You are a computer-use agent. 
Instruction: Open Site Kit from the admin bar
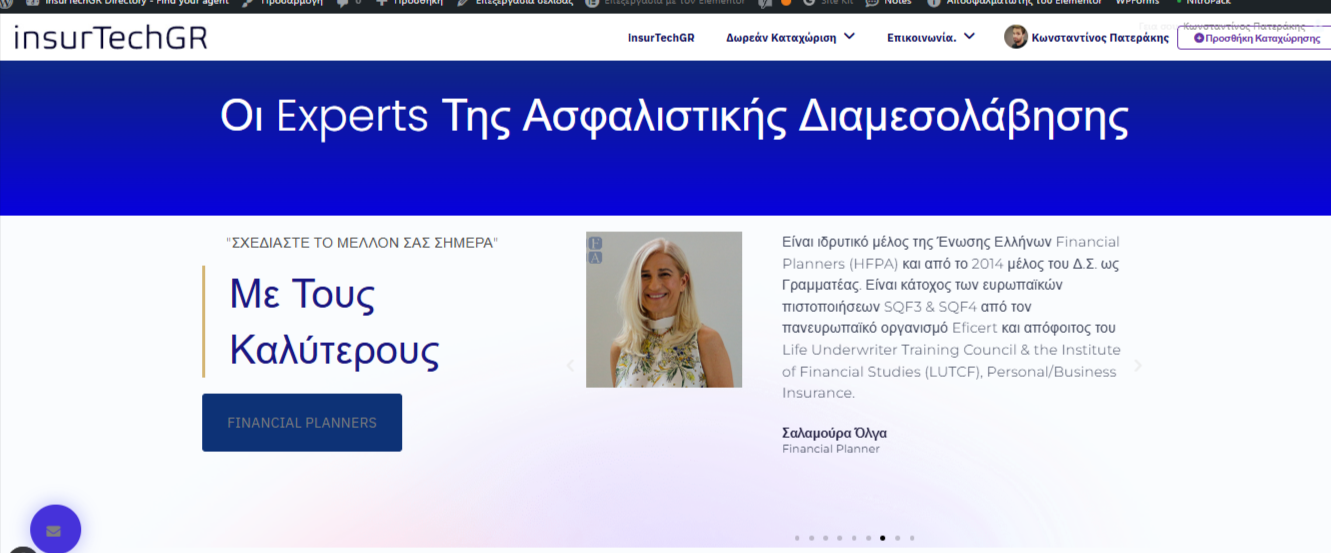coord(834,3)
